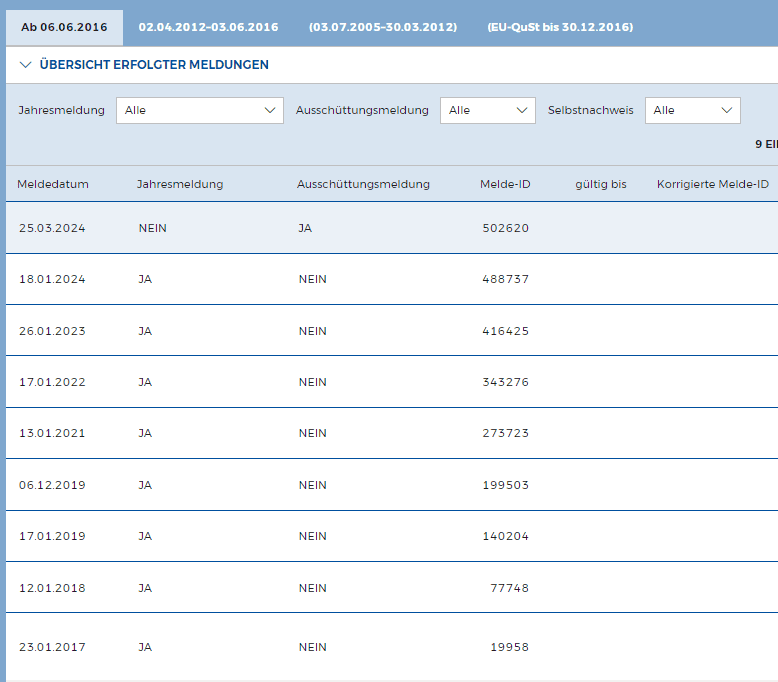Click the gültig bis column header

pyautogui.click(x=600, y=184)
